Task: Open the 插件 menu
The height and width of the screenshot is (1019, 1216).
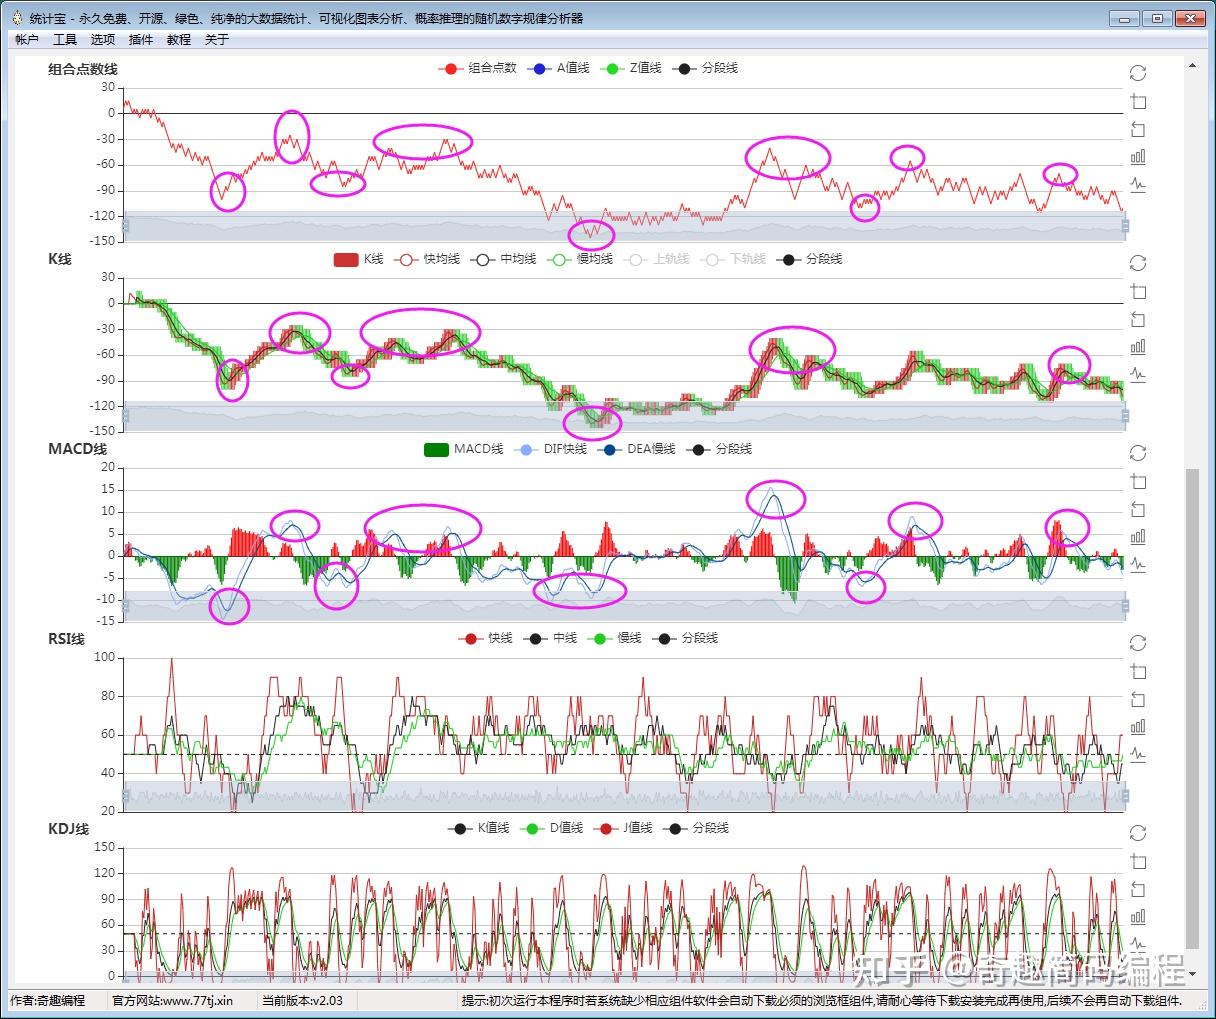Action: [x=141, y=39]
